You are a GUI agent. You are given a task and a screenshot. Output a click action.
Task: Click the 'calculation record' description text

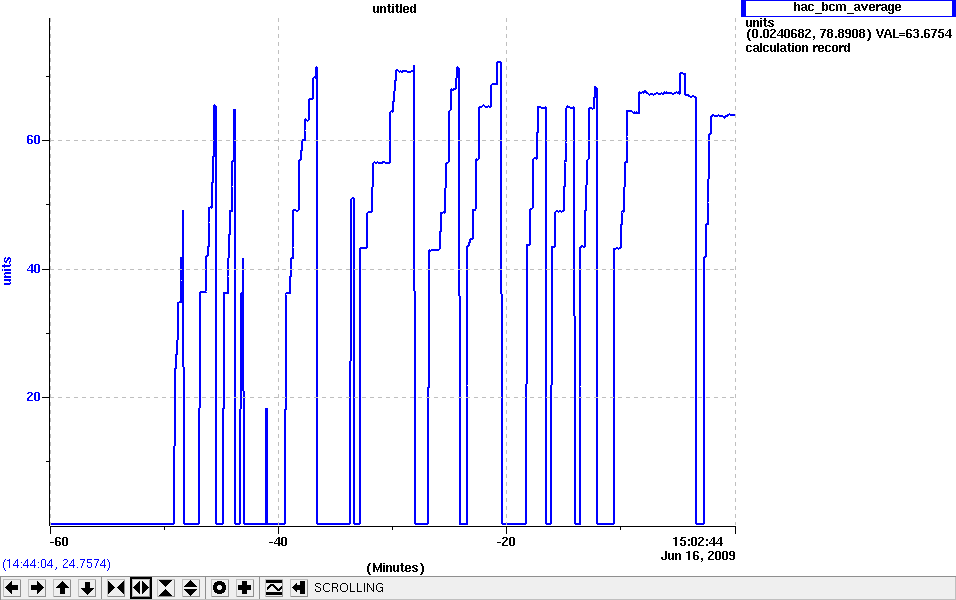(797, 48)
